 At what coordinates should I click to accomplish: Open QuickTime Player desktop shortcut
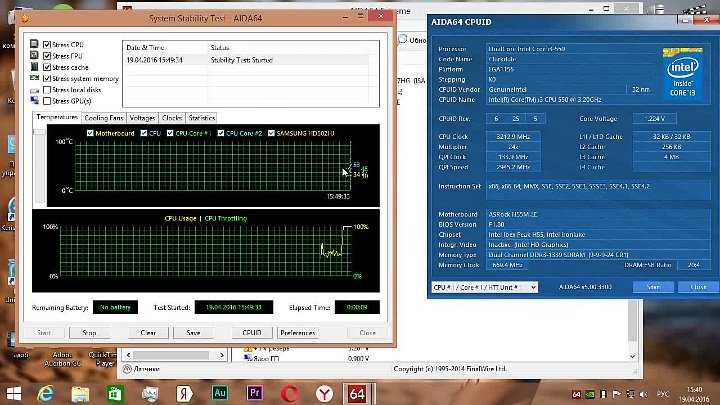click(x=103, y=358)
